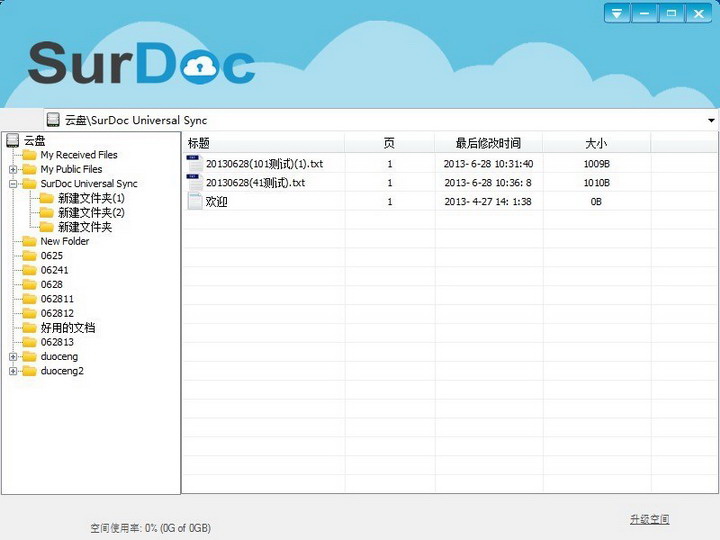This screenshot has height=540, width=720.
Task: Click the 062812 folder icon
Action: (x=29, y=313)
